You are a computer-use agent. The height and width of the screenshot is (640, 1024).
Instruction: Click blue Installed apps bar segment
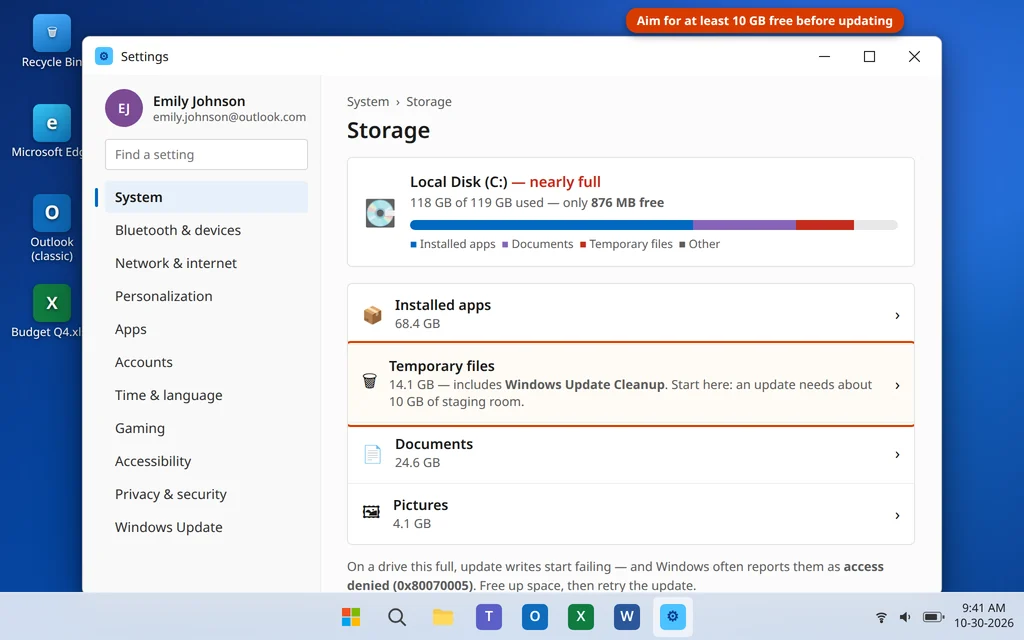tap(551, 225)
